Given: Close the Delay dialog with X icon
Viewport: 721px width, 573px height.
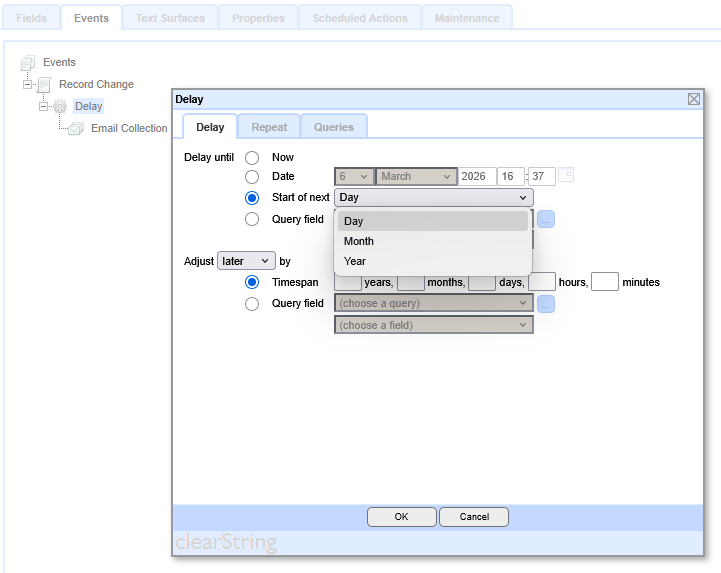Looking at the screenshot, I should tap(694, 99).
